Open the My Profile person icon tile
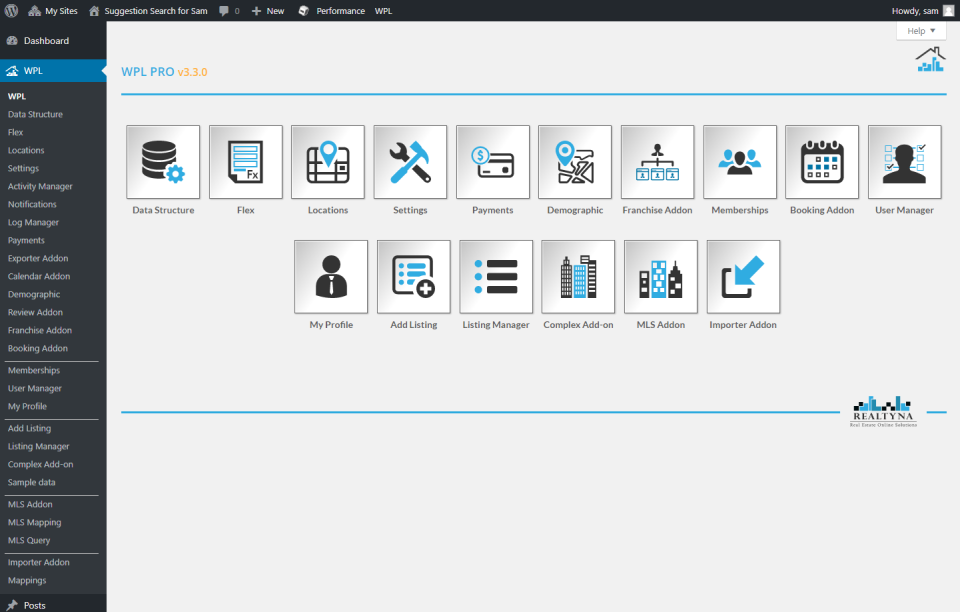The width and height of the screenshot is (960, 612). [331, 277]
